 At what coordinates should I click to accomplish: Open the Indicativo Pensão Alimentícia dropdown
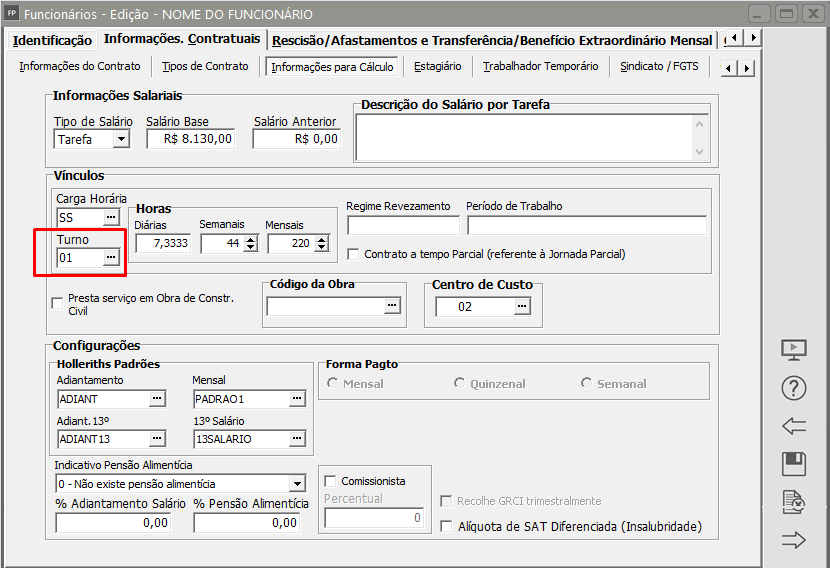tap(296, 484)
